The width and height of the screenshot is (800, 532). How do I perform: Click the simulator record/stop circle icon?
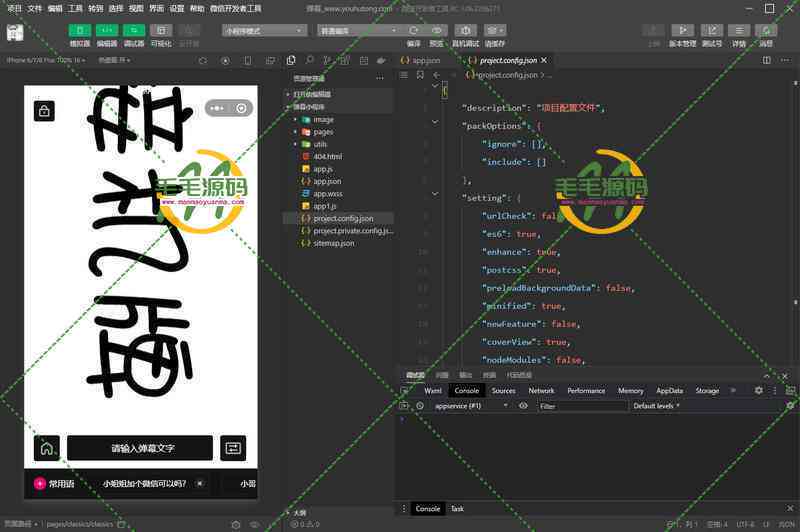point(225,61)
